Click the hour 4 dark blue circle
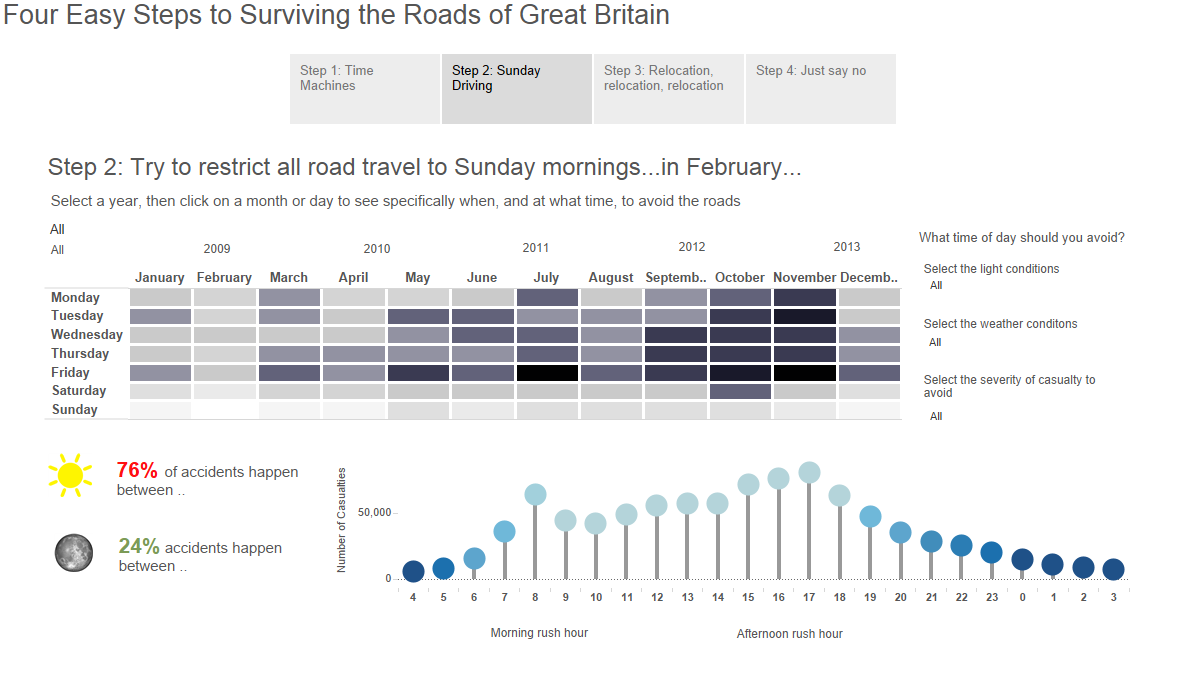The height and width of the screenshot is (684, 1184). click(x=413, y=572)
